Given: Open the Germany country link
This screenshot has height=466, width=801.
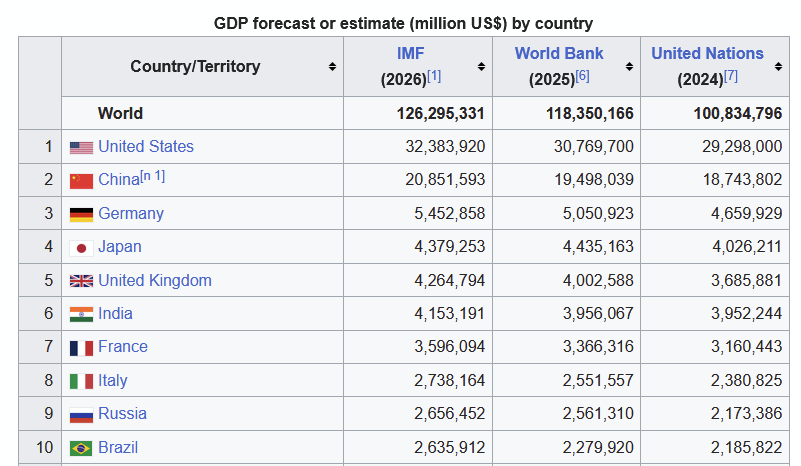Looking at the screenshot, I should coord(131,213).
